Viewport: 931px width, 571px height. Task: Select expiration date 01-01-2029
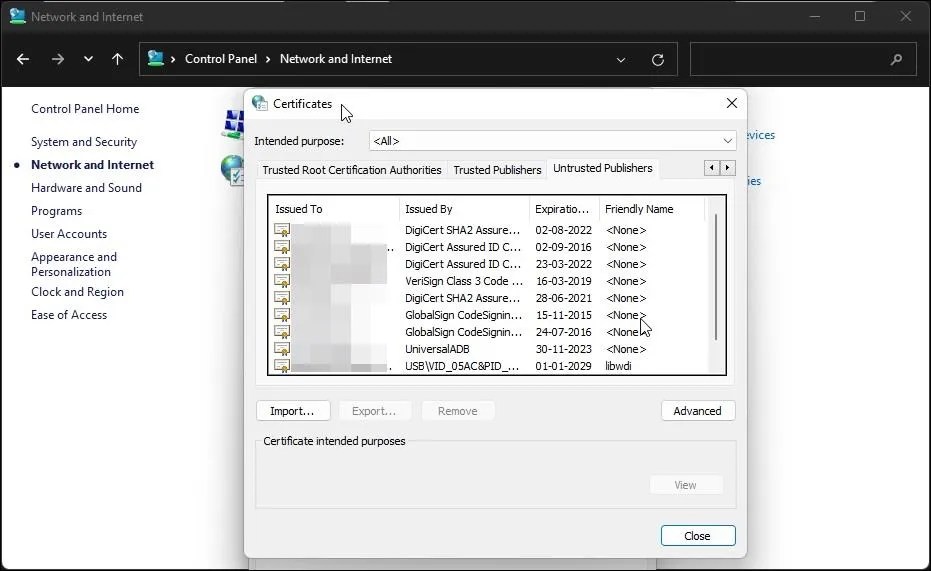tap(563, 366)
